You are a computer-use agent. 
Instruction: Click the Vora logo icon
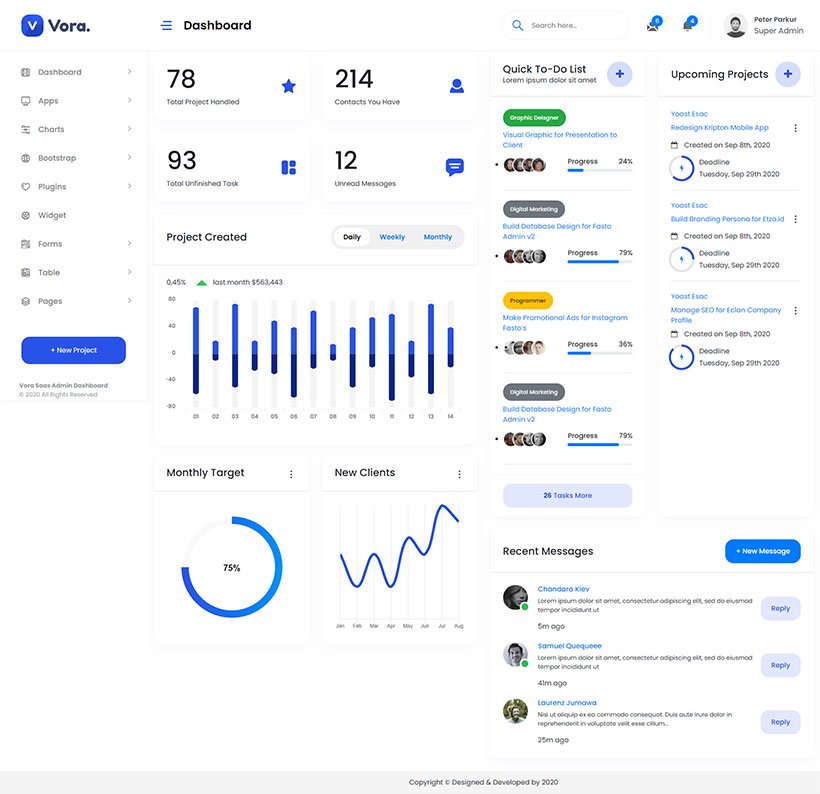click(32, 26)
